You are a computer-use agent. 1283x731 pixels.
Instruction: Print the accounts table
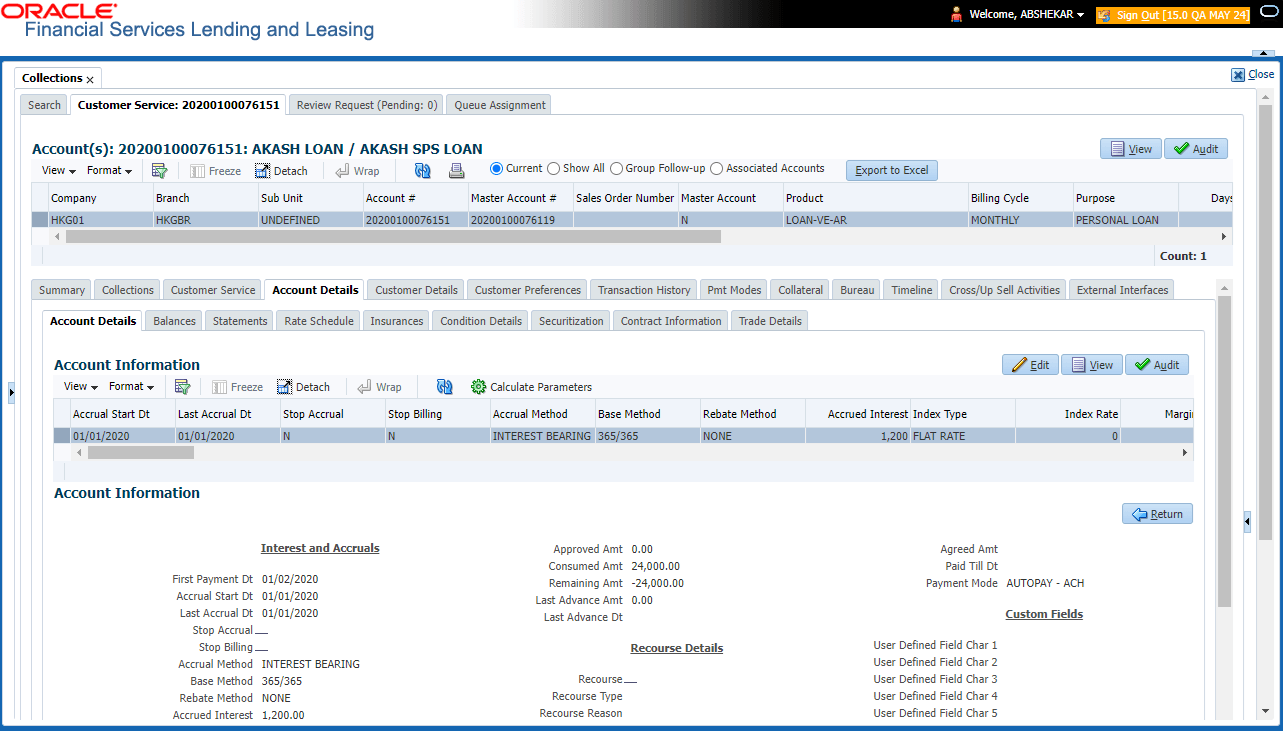pyautogui.click(x=456, y=171)
